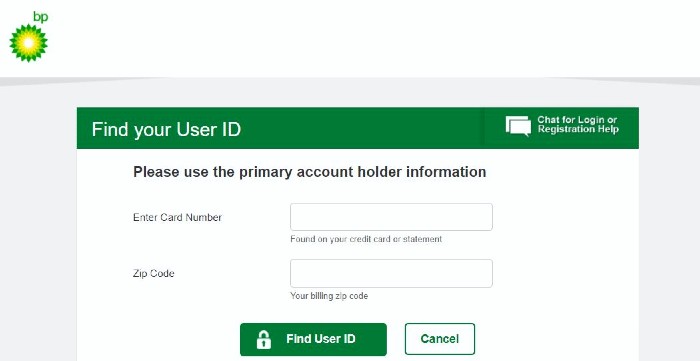Click the padlock icon on Find User ID
Viewport: 700px width, 361px height.
tap(264, 339)
